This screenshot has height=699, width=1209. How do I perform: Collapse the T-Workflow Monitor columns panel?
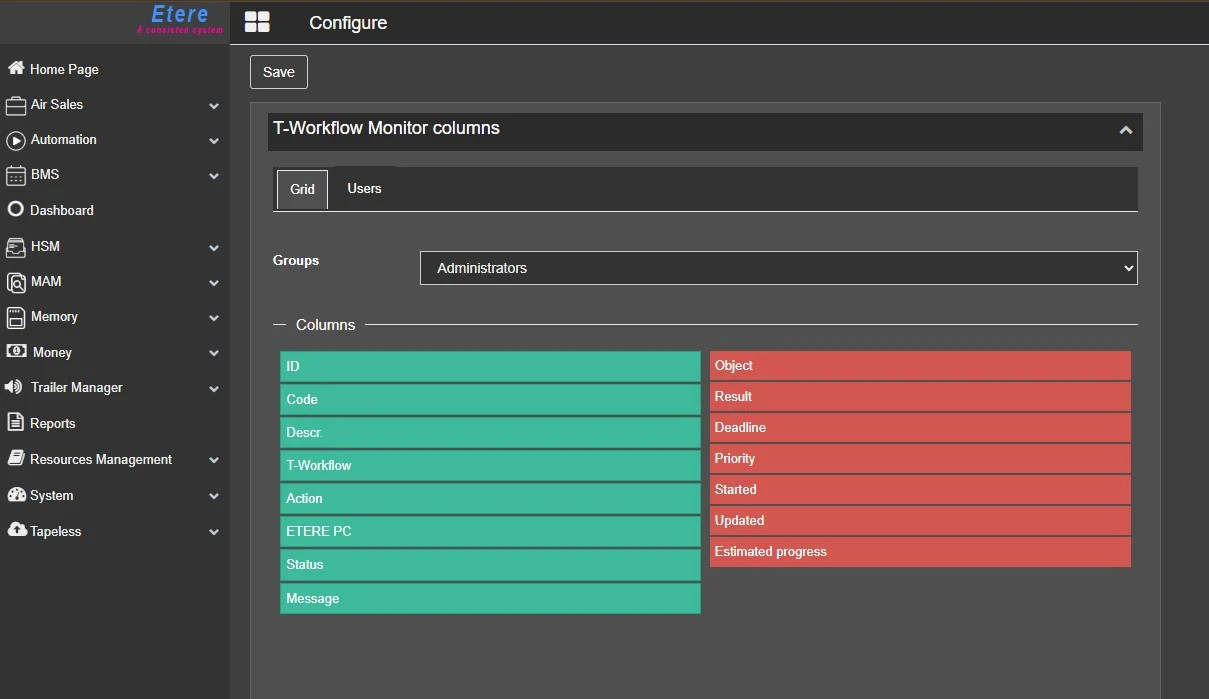pos(1125,130)
